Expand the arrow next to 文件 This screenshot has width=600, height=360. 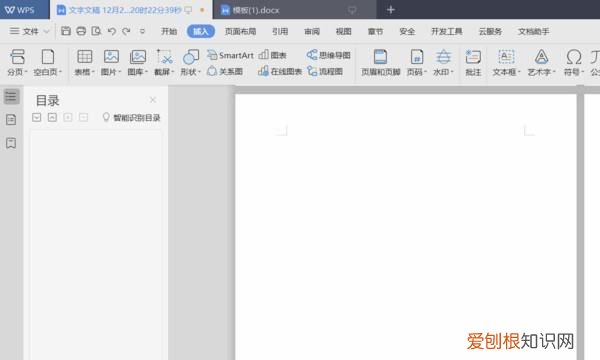(47, 31)
